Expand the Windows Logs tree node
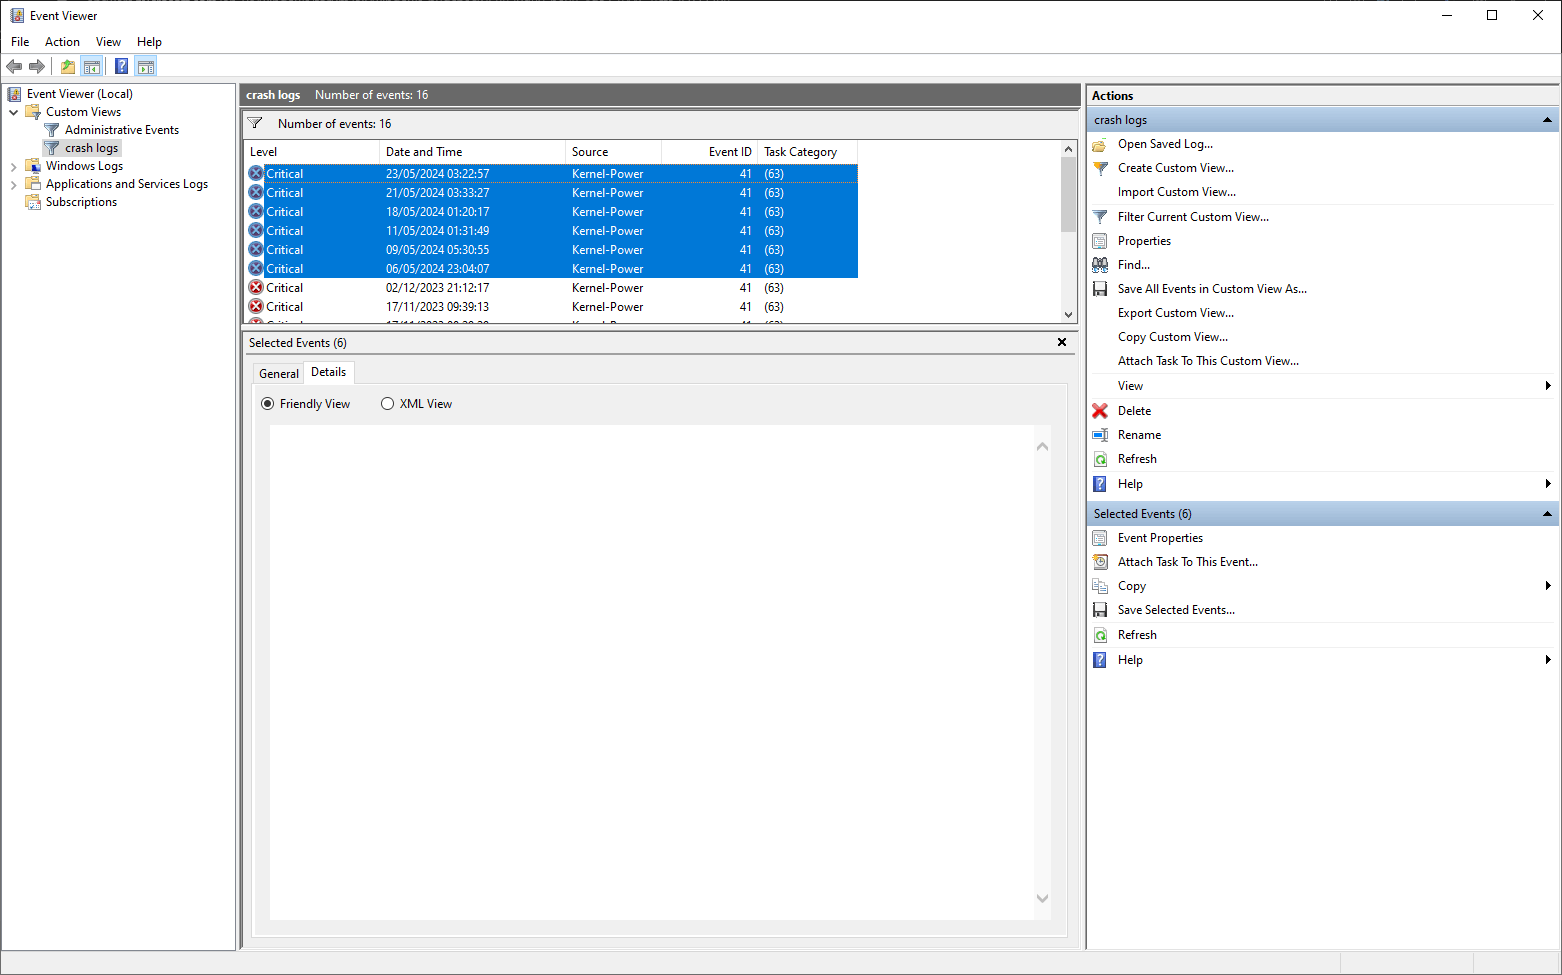Screen dimensions: 1562x975 (14, 166)
